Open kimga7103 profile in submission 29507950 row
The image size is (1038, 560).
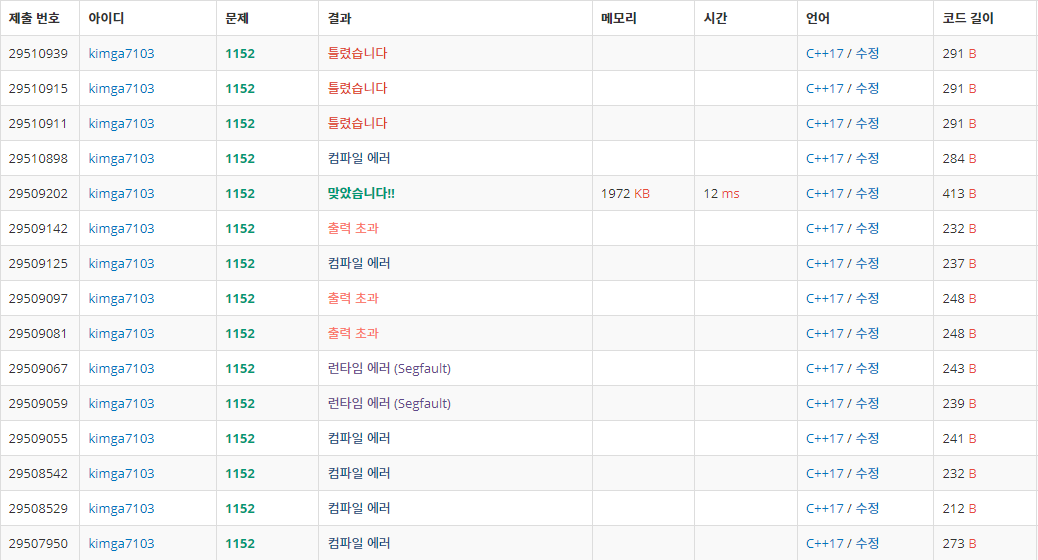pos(121,544)
